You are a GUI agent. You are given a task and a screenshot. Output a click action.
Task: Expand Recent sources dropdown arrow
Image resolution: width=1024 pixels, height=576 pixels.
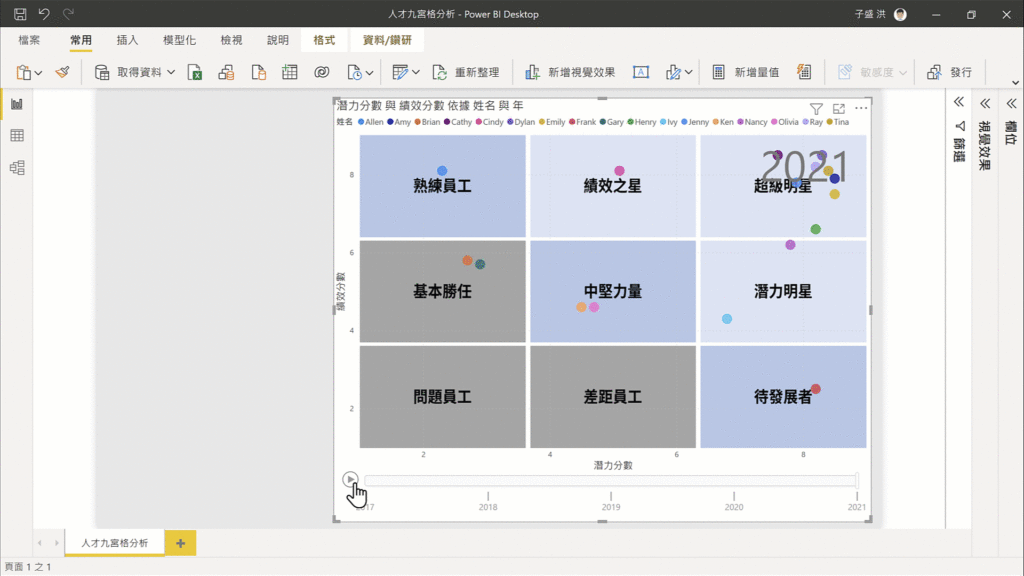[x=370, y=72]
